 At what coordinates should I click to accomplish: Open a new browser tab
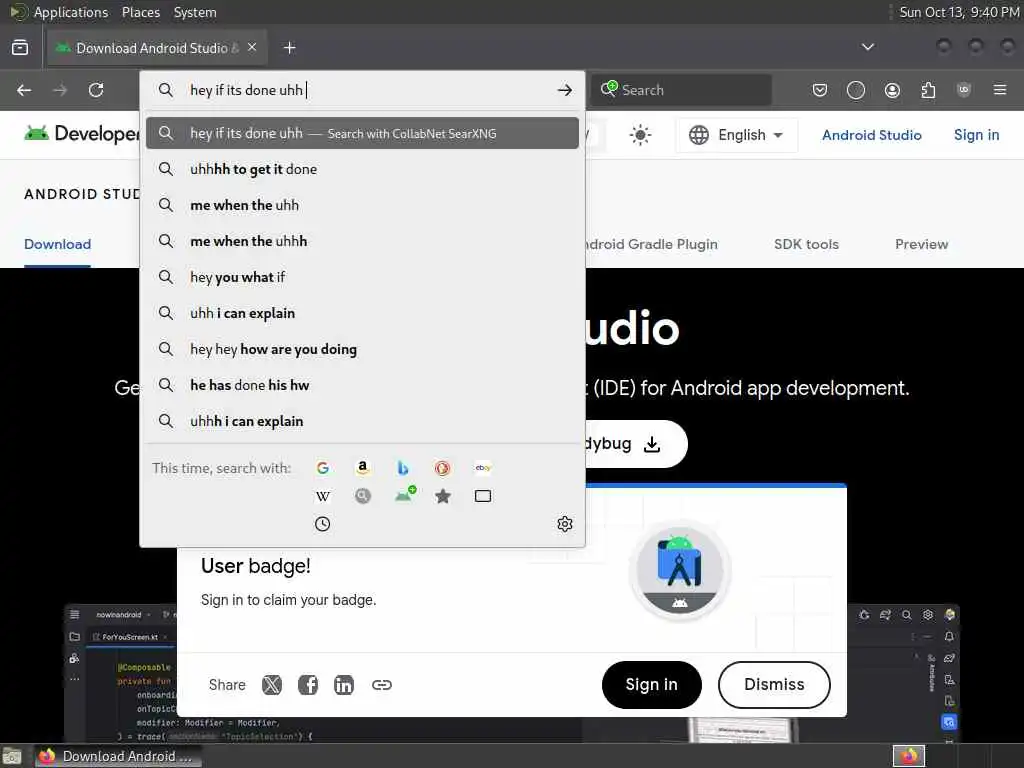tap(290, 48)
